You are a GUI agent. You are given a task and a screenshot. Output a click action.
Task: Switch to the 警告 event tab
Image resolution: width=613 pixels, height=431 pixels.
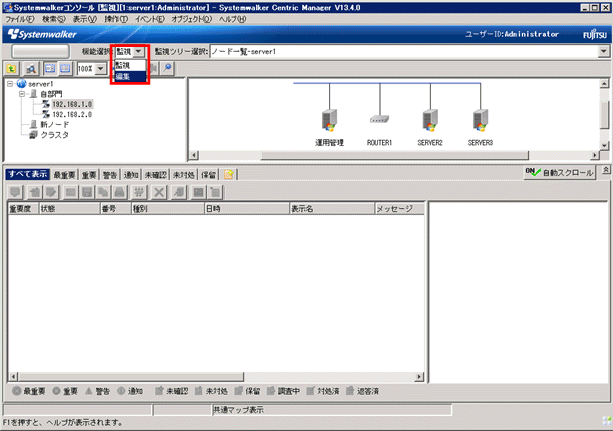pyautogui.click(x=110, y=175)
